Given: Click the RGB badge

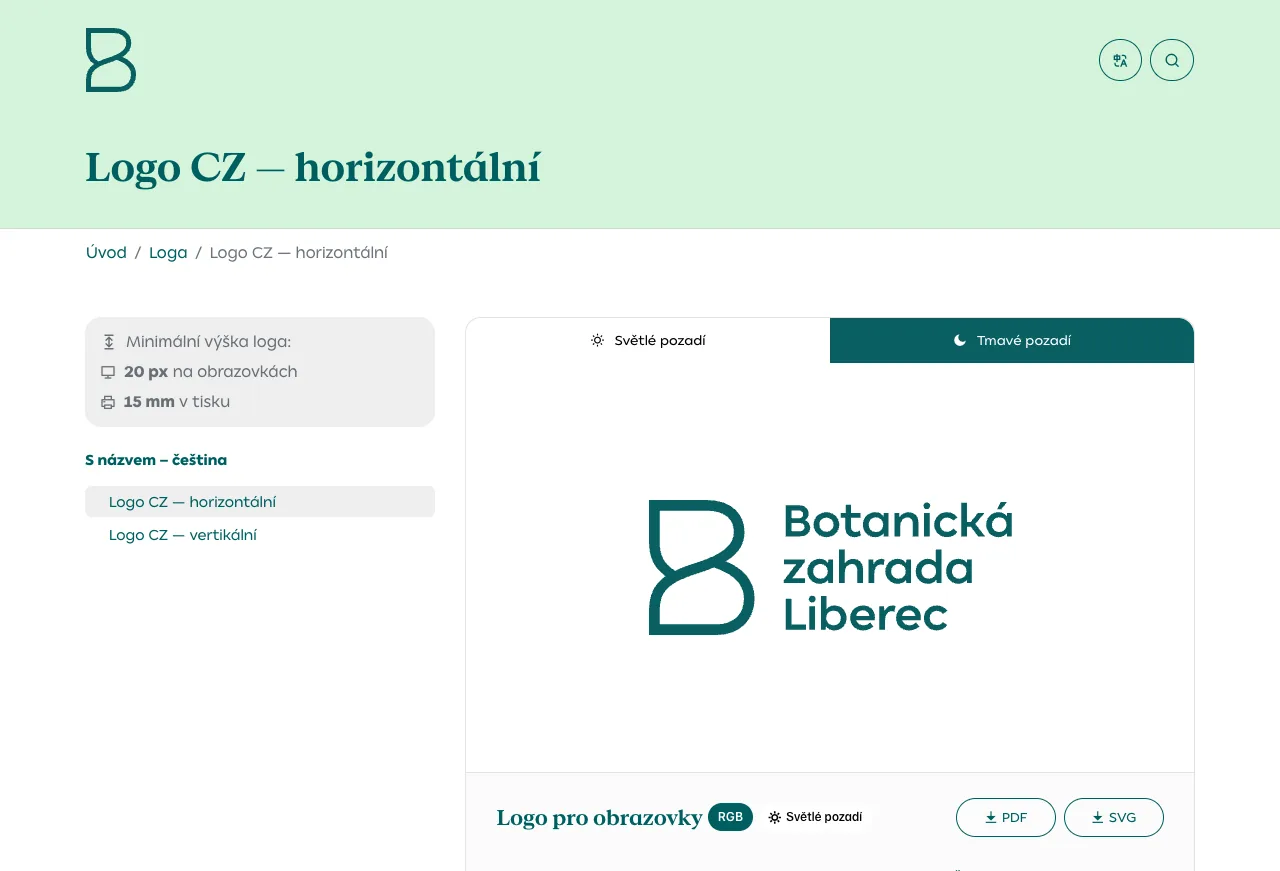Looking at the screenshot, I should click(x=730, y=817).
